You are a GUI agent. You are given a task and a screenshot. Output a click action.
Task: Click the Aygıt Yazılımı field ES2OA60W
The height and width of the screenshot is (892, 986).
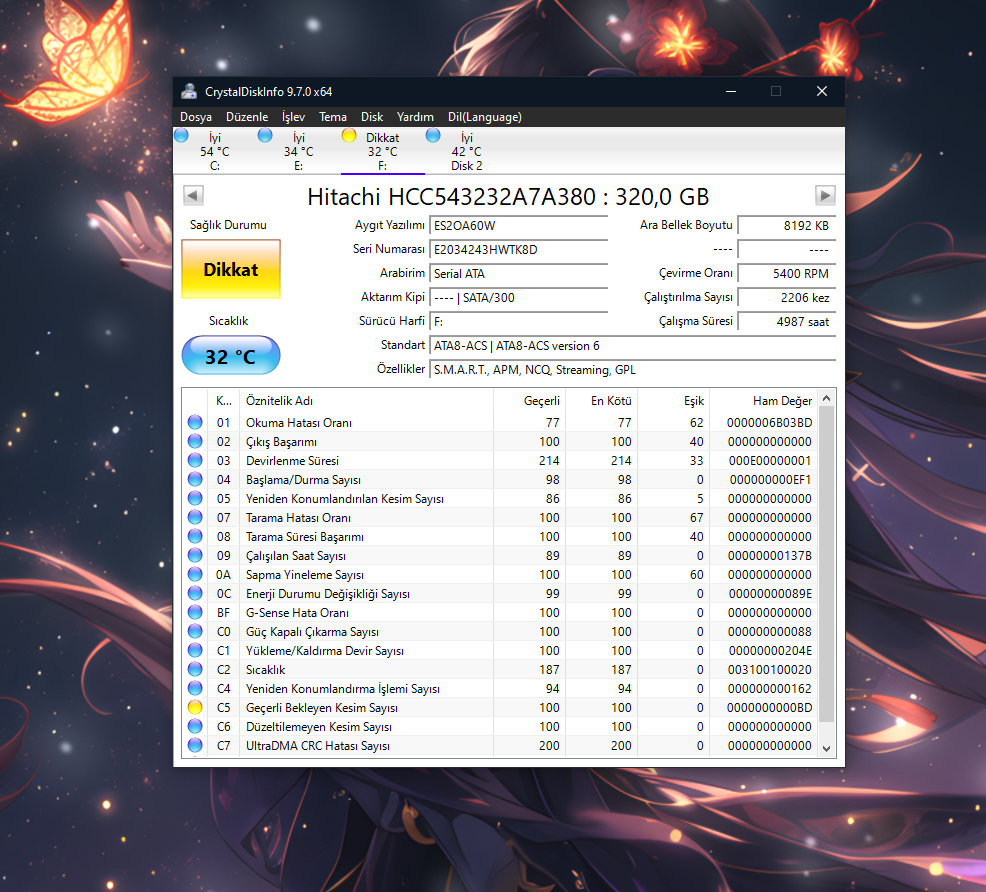[518, 226]
